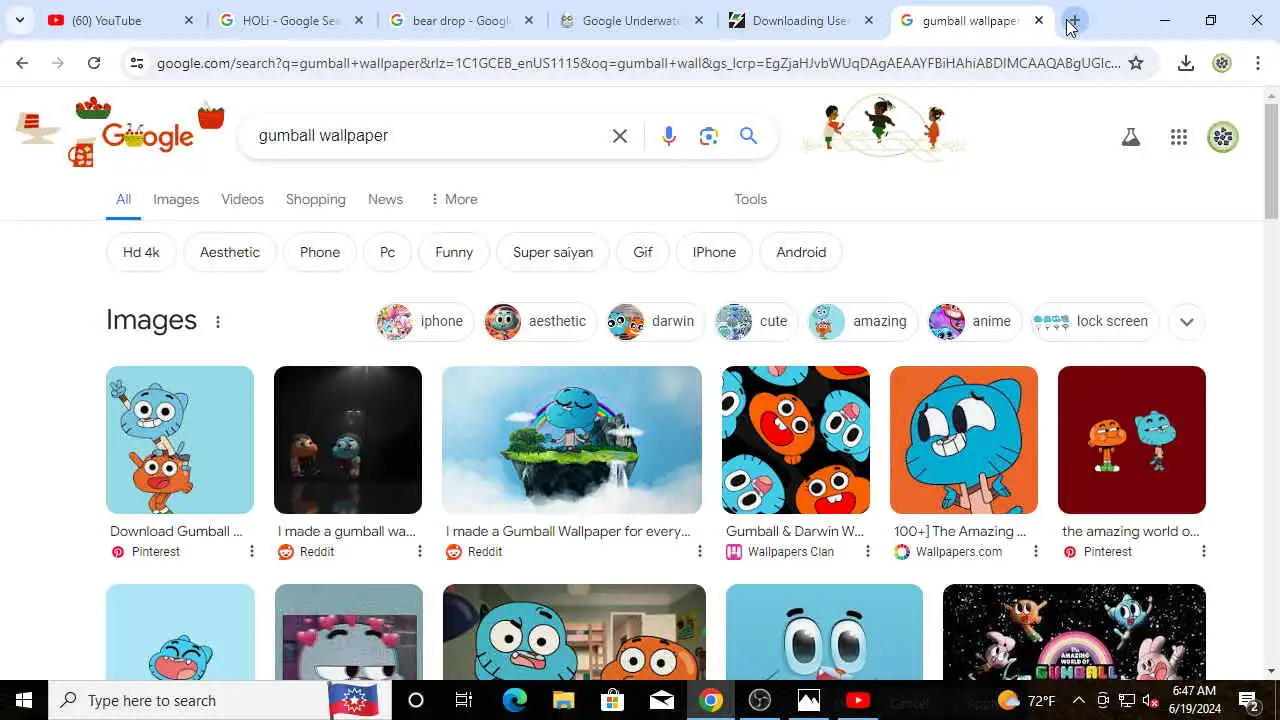Switch to Shopping results tab

pos(315,199)
